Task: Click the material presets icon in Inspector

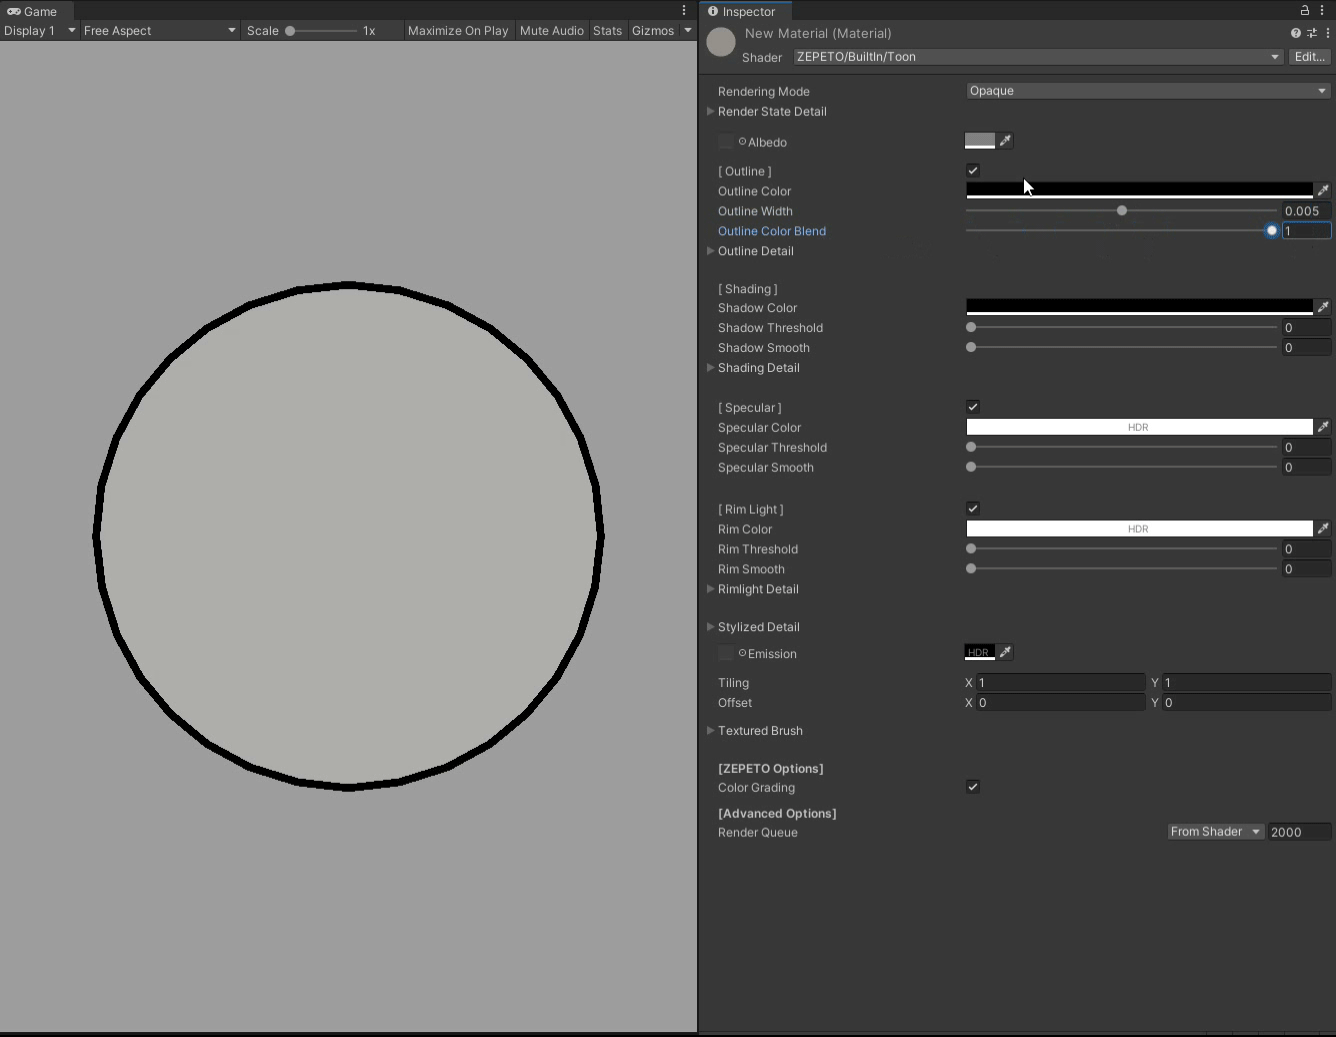Action: tap(1311, 33)
